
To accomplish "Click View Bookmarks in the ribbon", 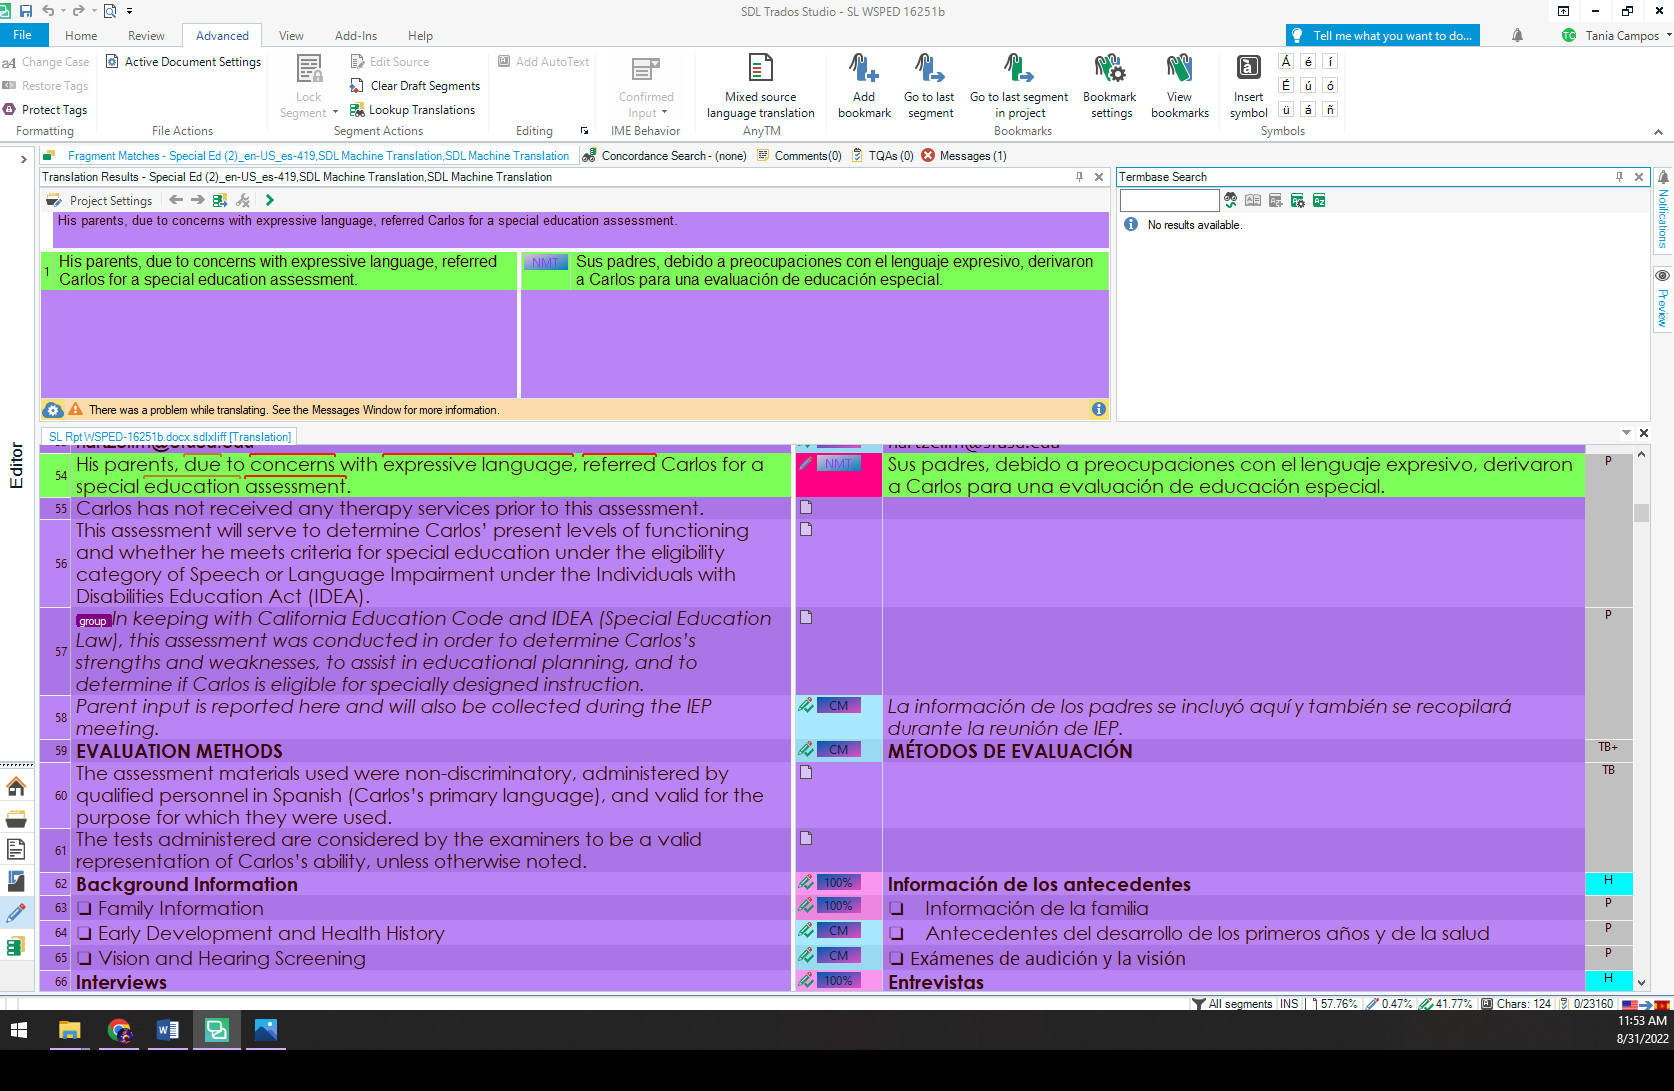I will (1179, 85).
